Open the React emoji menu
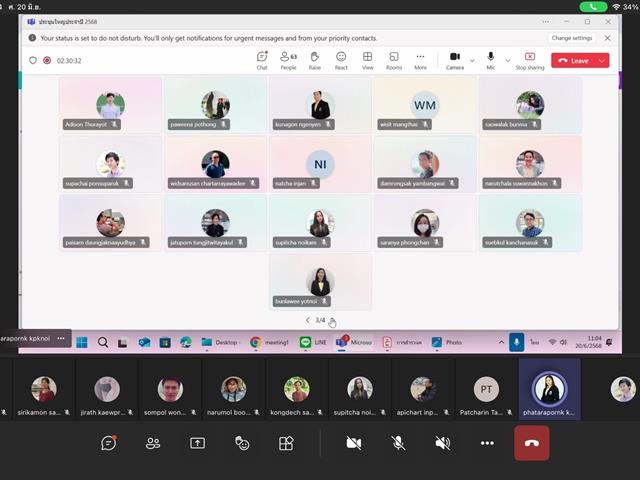 click(x=341, y=60)
